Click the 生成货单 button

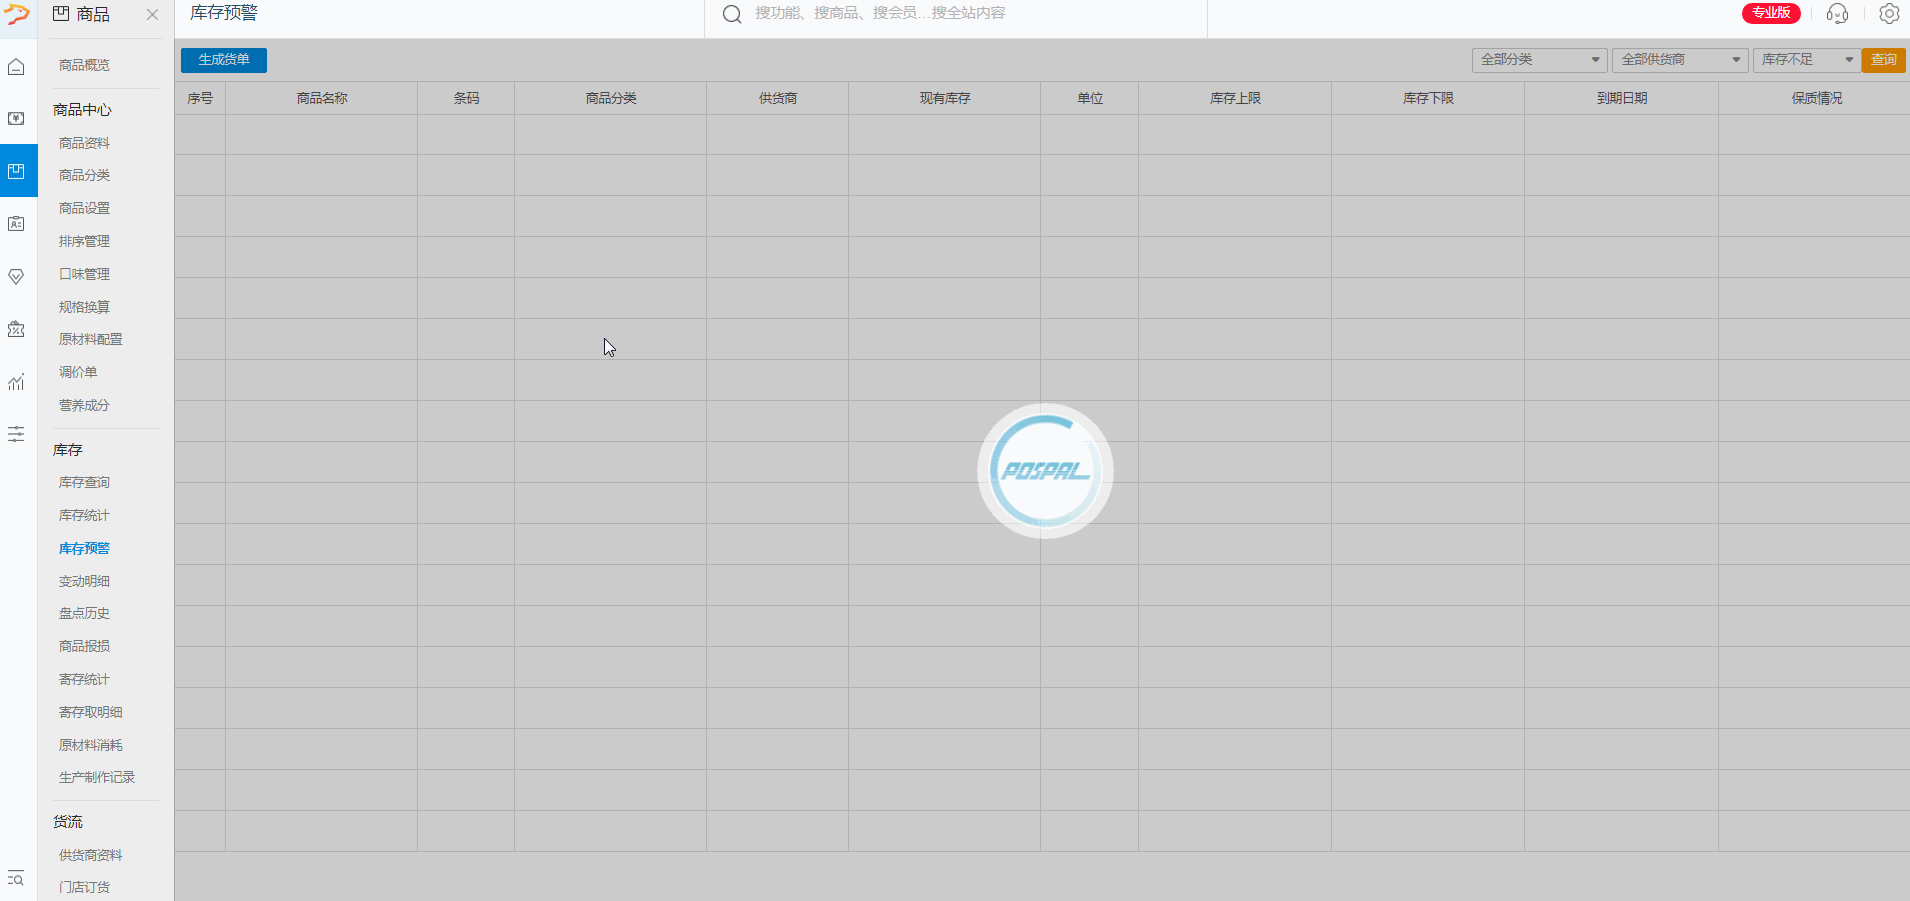[224, 60]
